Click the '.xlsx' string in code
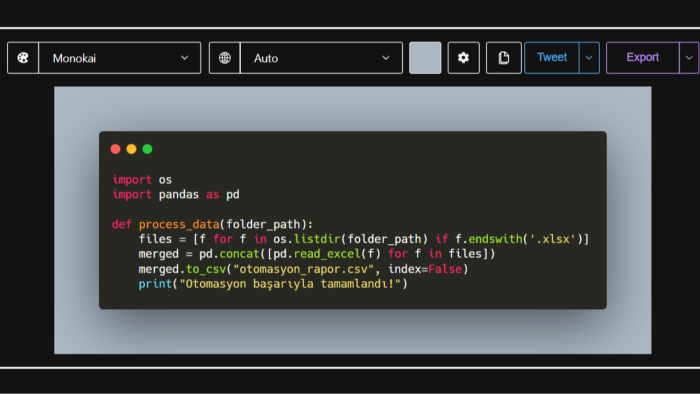The image size is (700, 394). 553,239
